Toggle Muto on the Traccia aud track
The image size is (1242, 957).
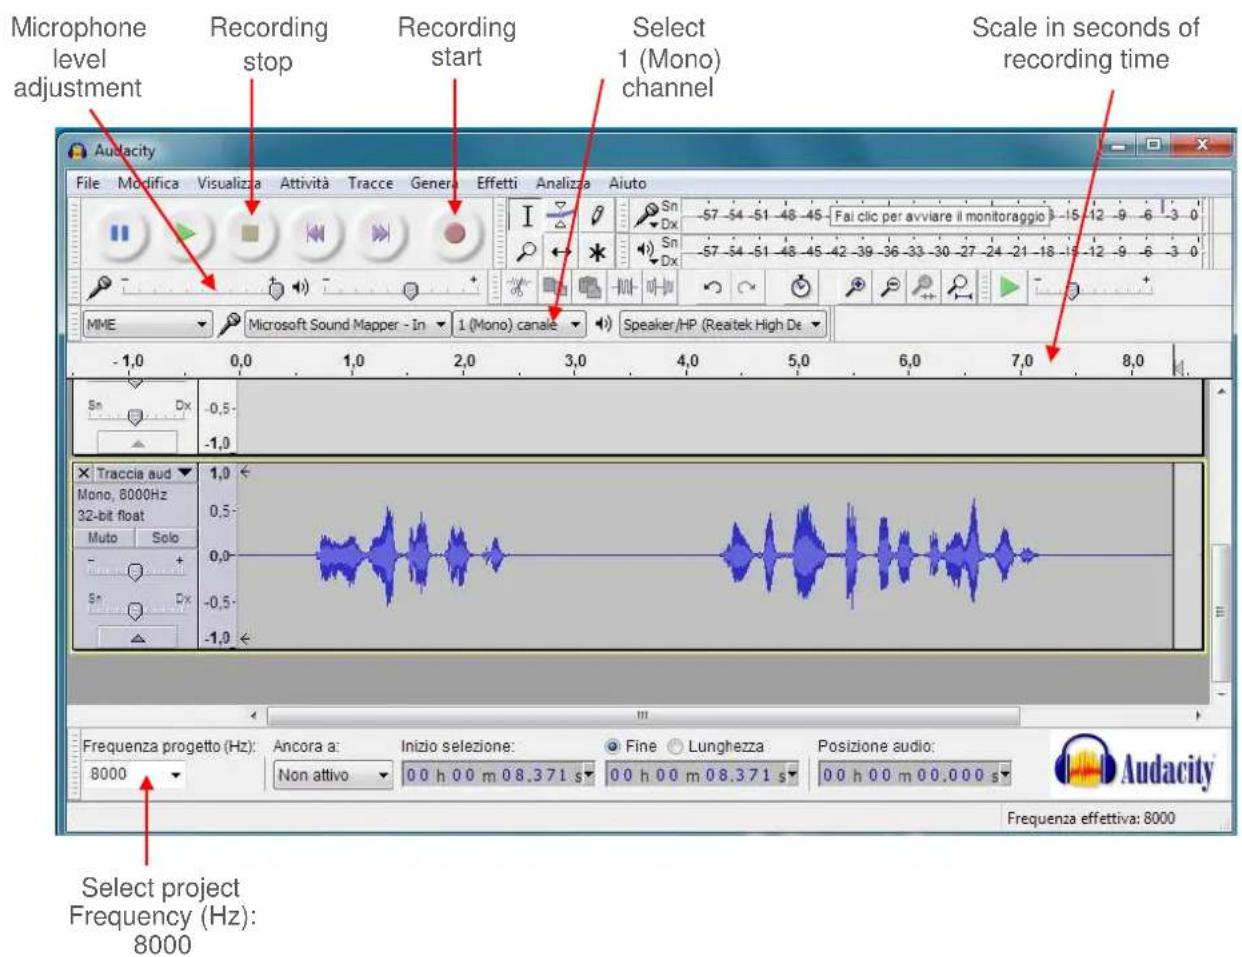[x=102, y=538]
